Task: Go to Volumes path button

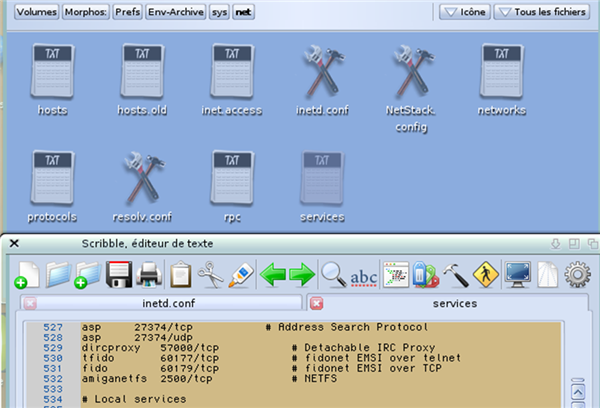Action: (x=37, y=12)
